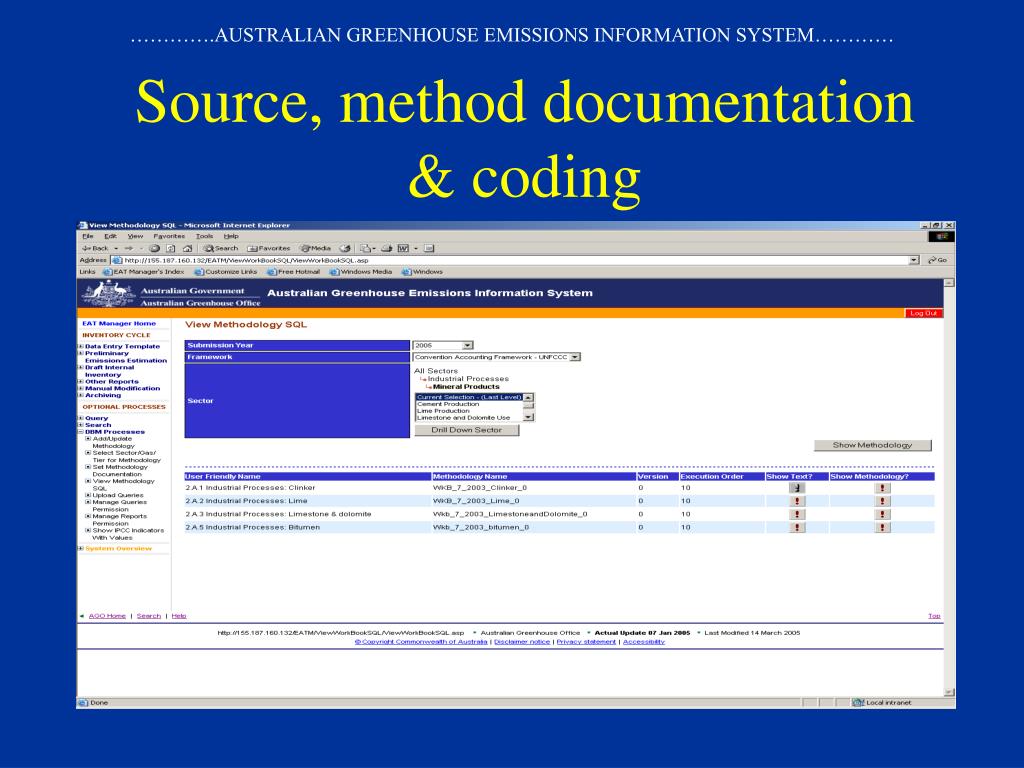Screen dimensions: 1024x768
Task: Open Set Methodology Documentation item
Action: 120,471
